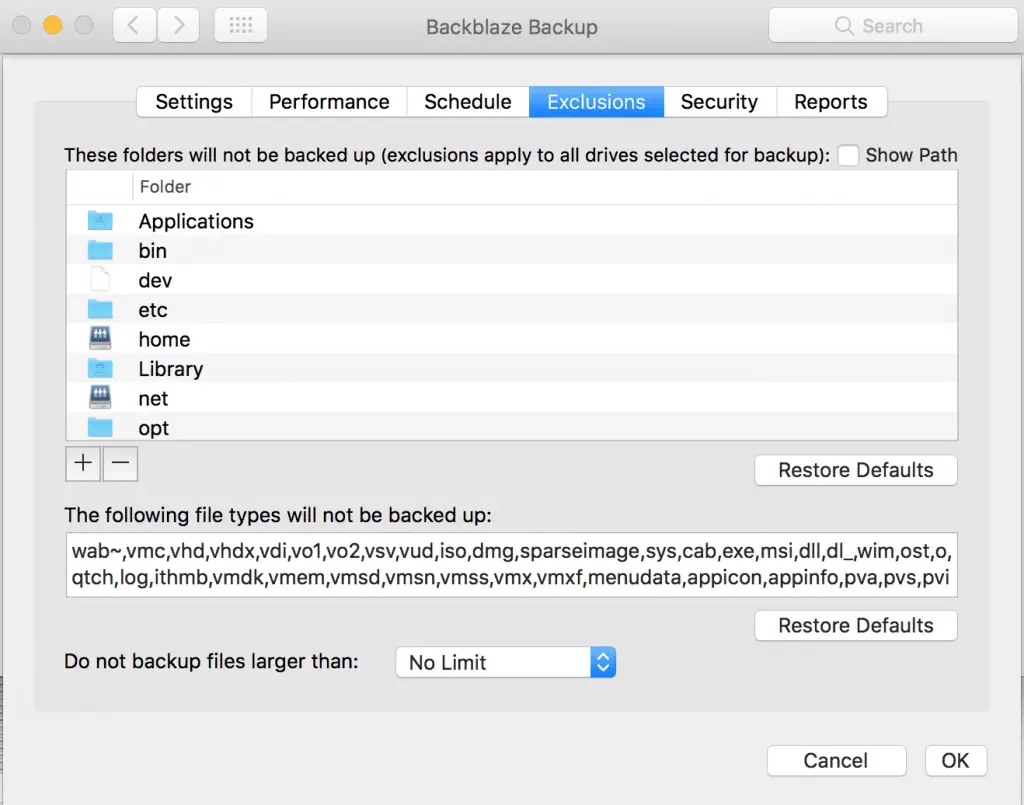Click the opt folder icon

point(100,428)
